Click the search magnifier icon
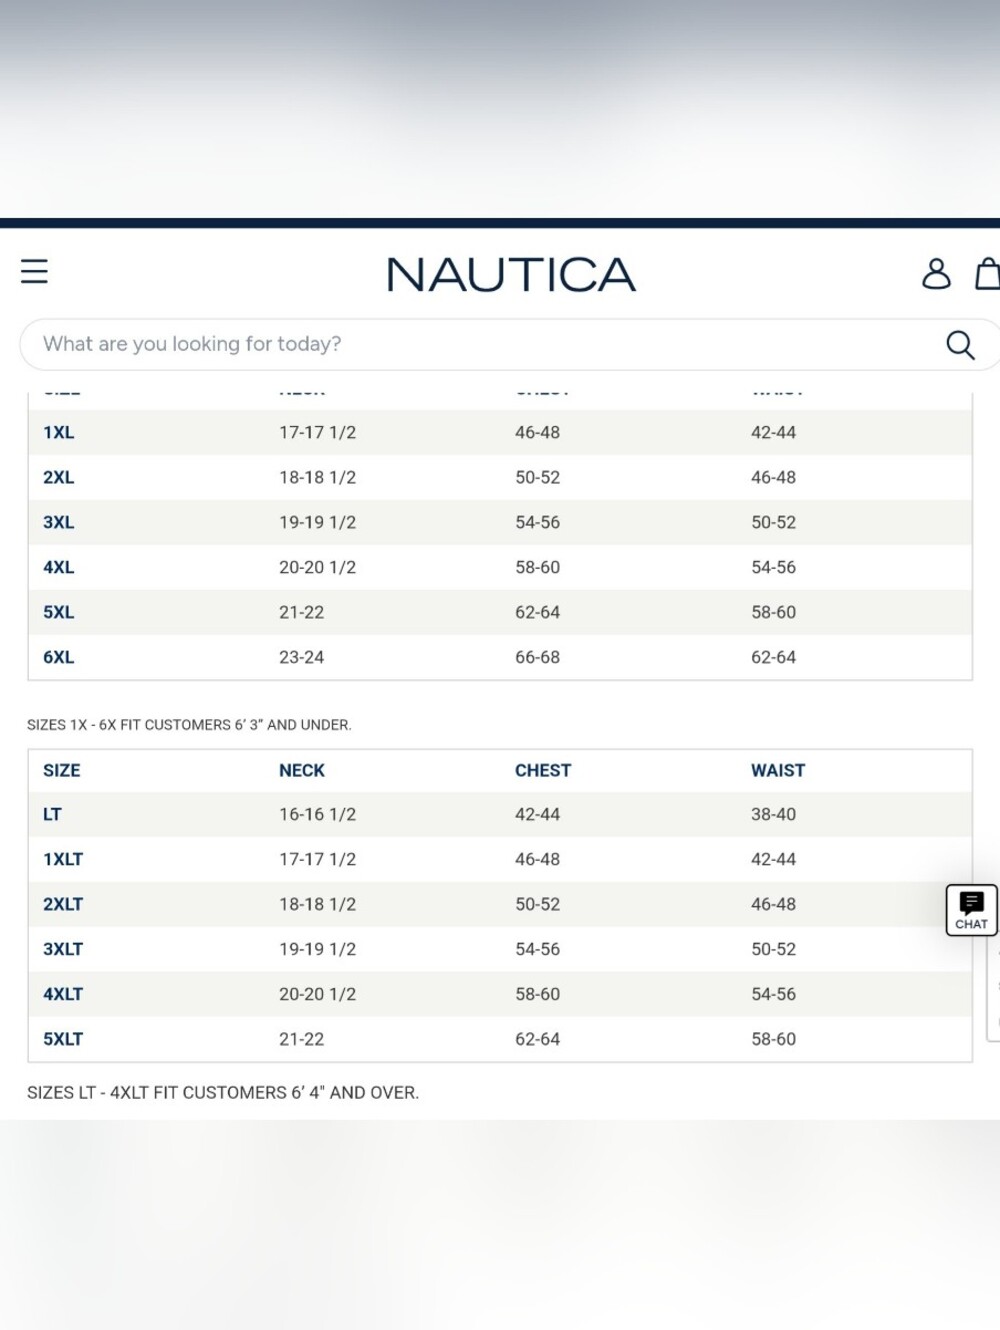The height and width of the screenshot is (1330, 1000). [960, 345]
